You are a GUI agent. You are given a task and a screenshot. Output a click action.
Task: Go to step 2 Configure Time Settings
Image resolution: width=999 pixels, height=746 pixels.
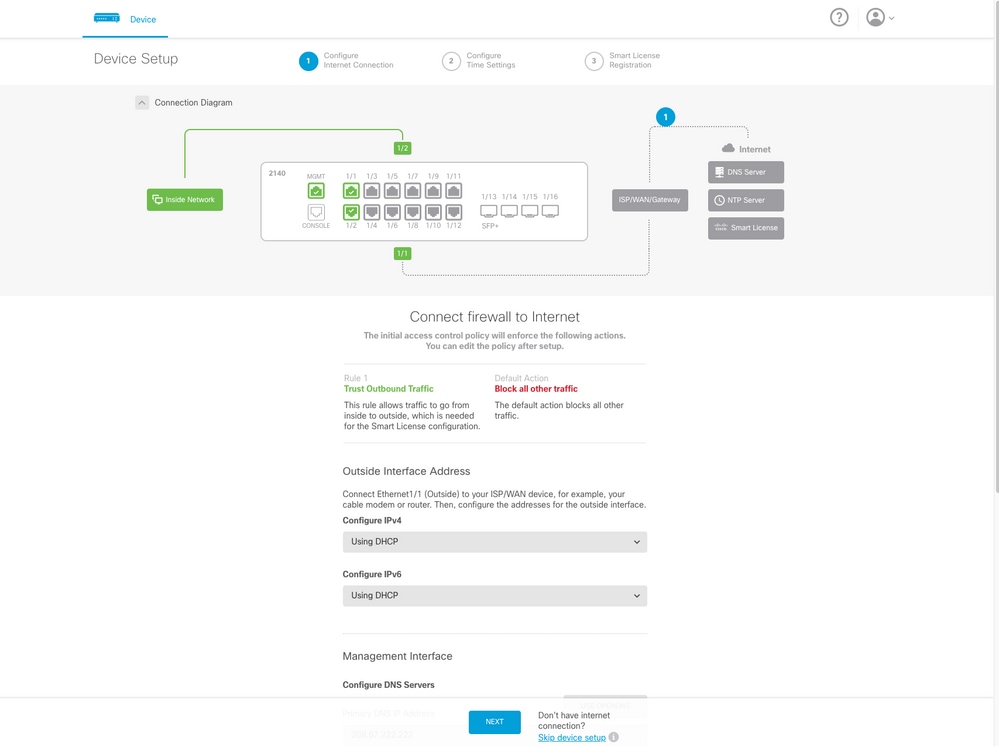point(479,61)
